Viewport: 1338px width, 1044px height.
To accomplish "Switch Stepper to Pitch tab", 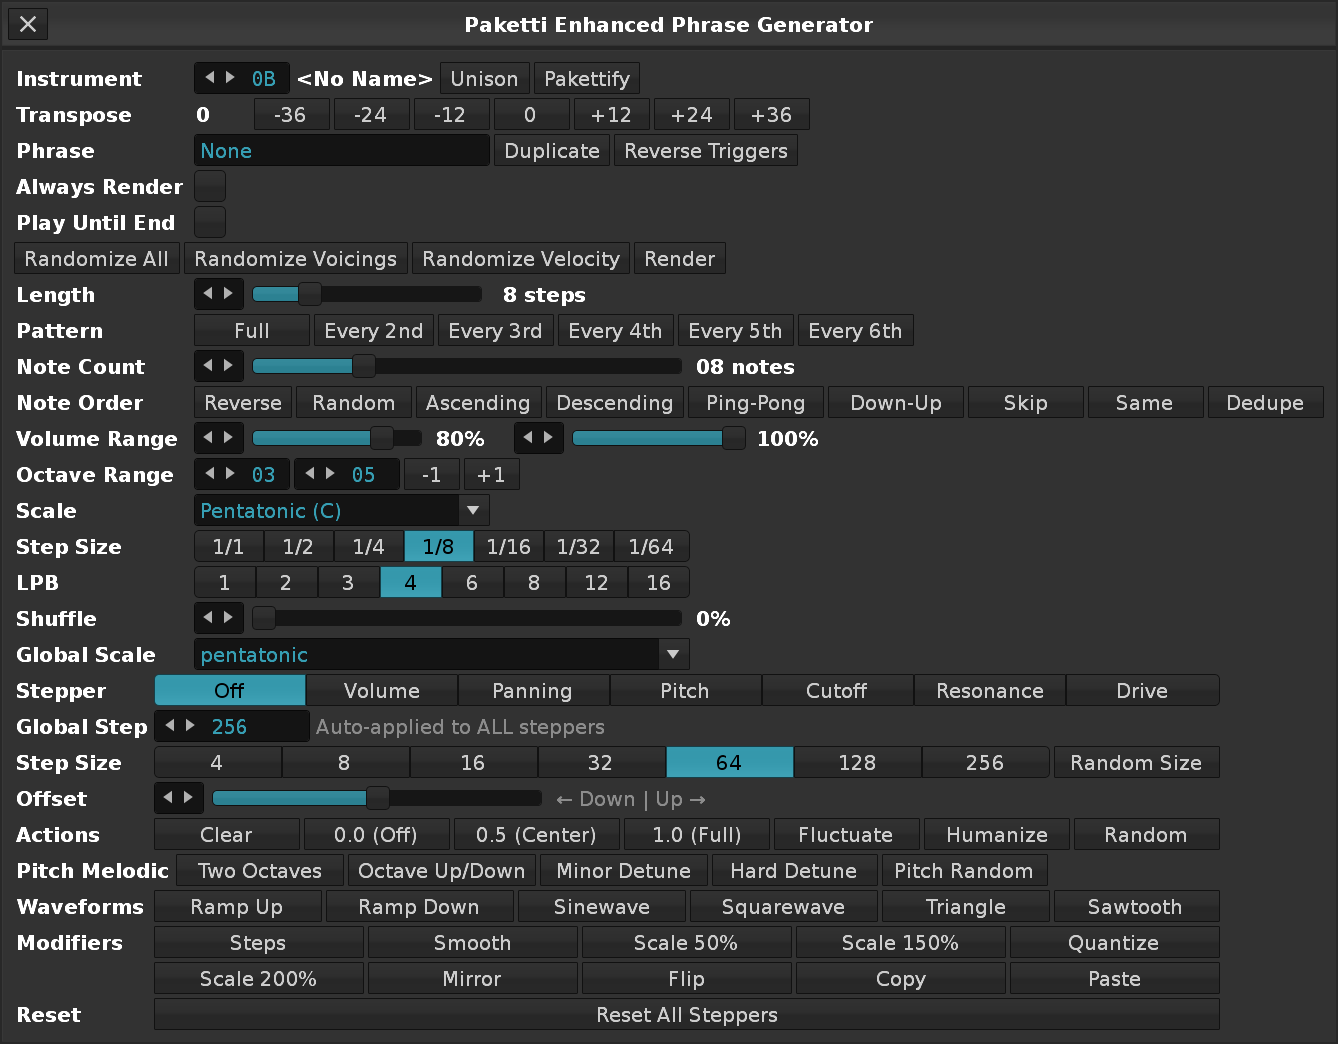I will (685, 691).
